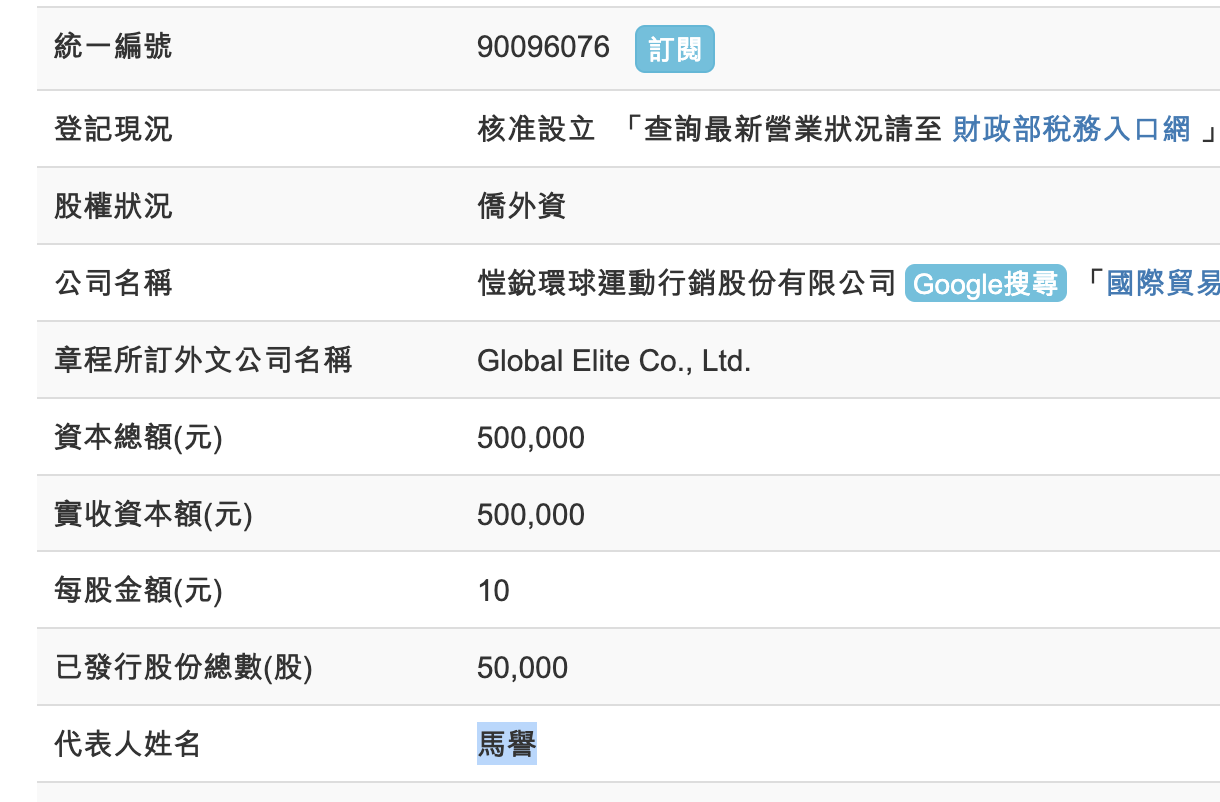Click the unified number 90096076

543,48
